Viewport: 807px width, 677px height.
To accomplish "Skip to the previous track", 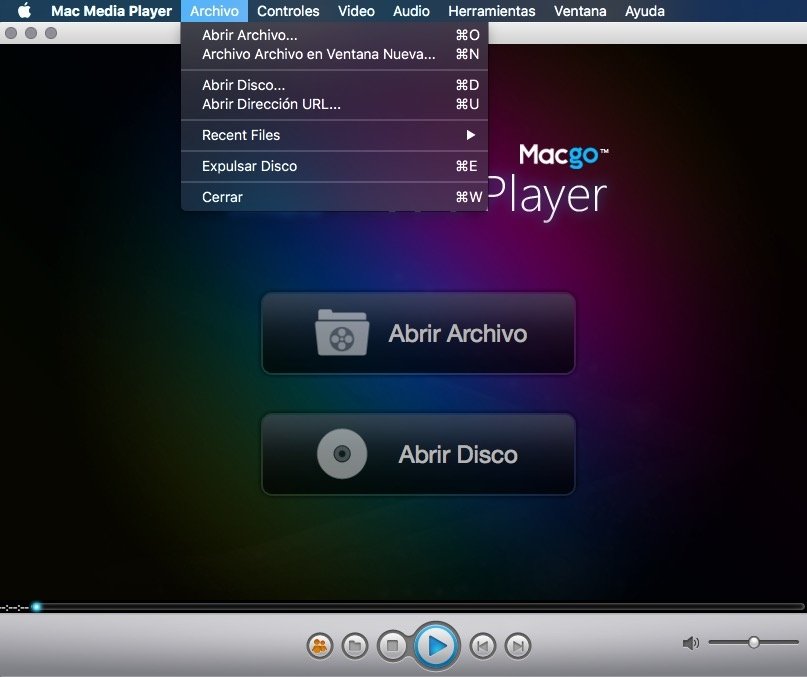I will [x=482, y=646].
